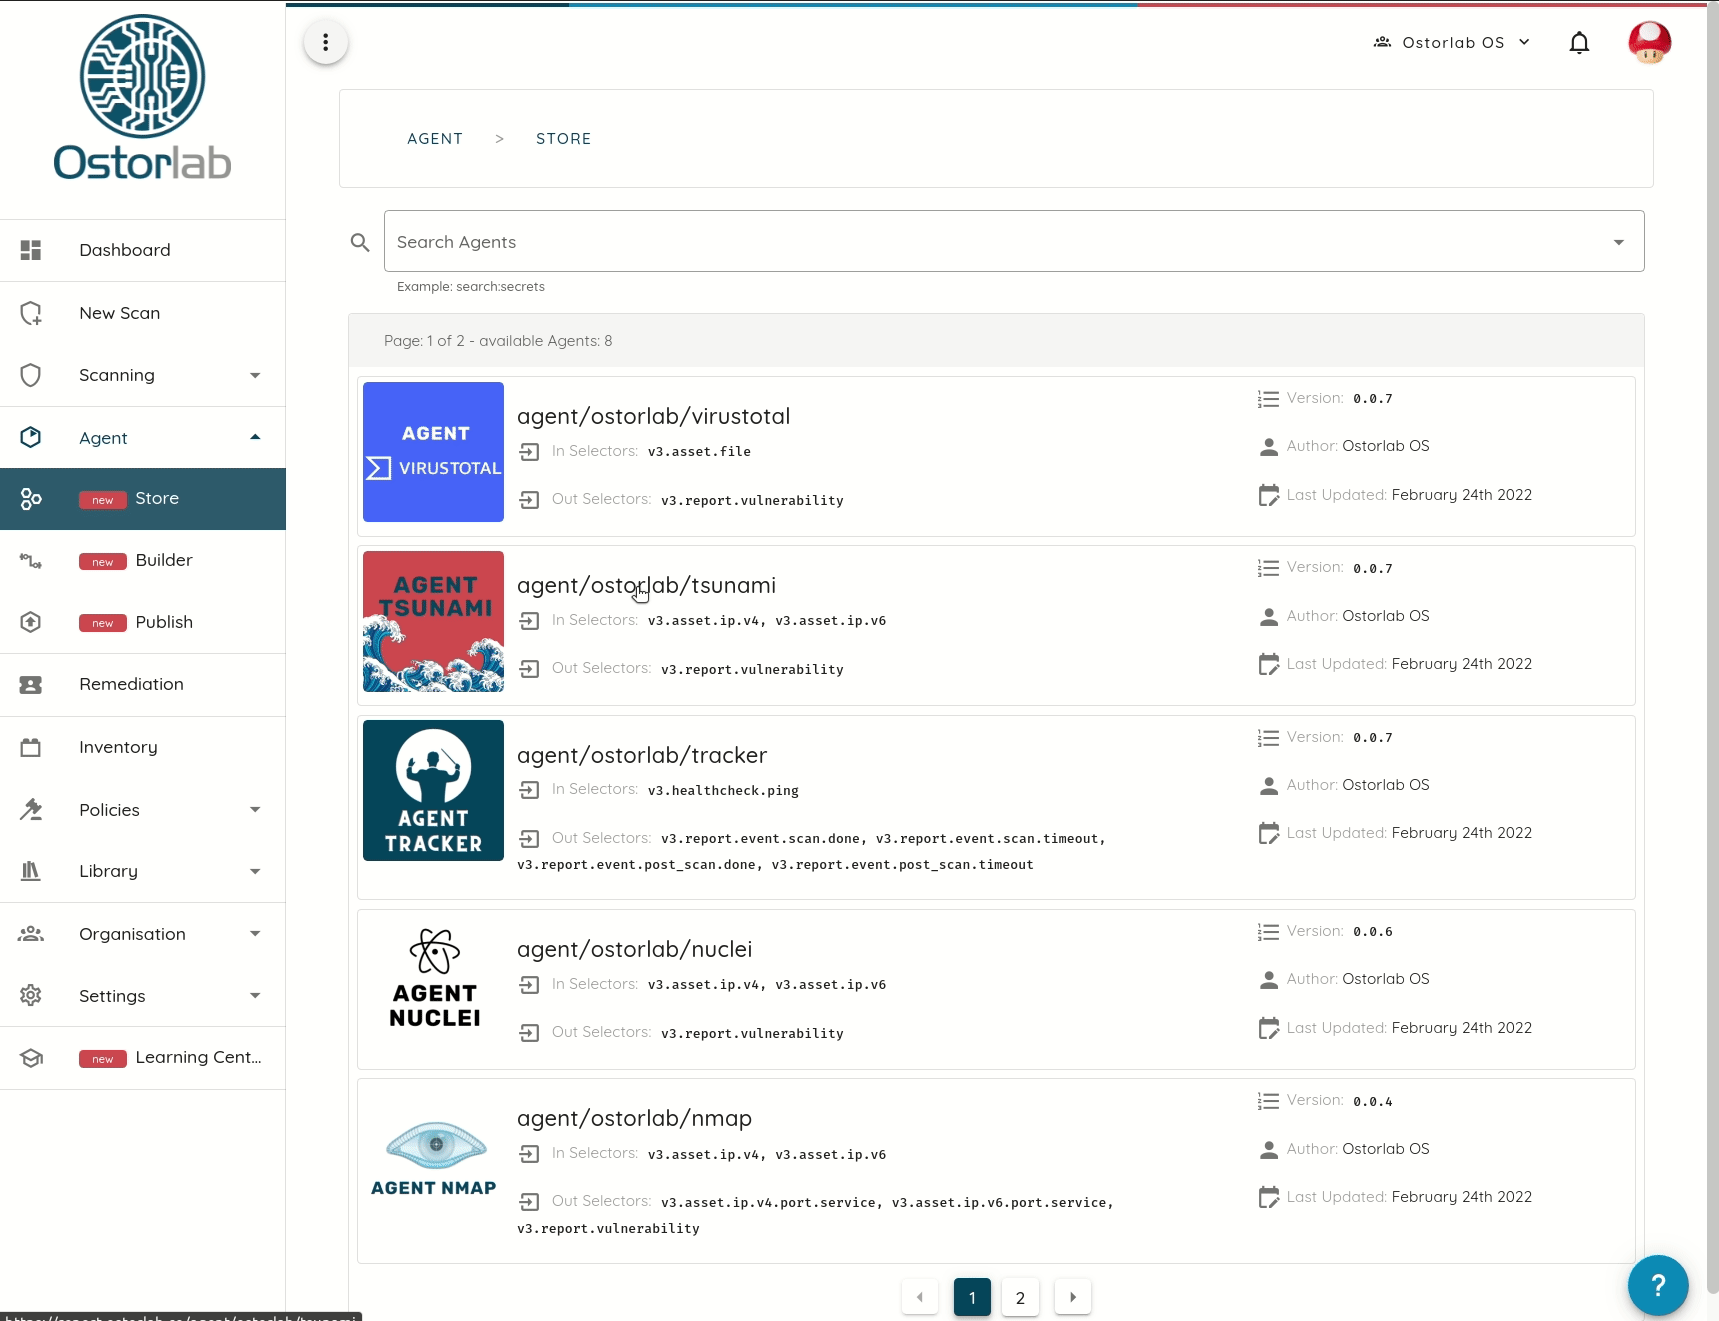Click the Organisation people icon
1719x1321 pixels.
click(x=31, y=933)
